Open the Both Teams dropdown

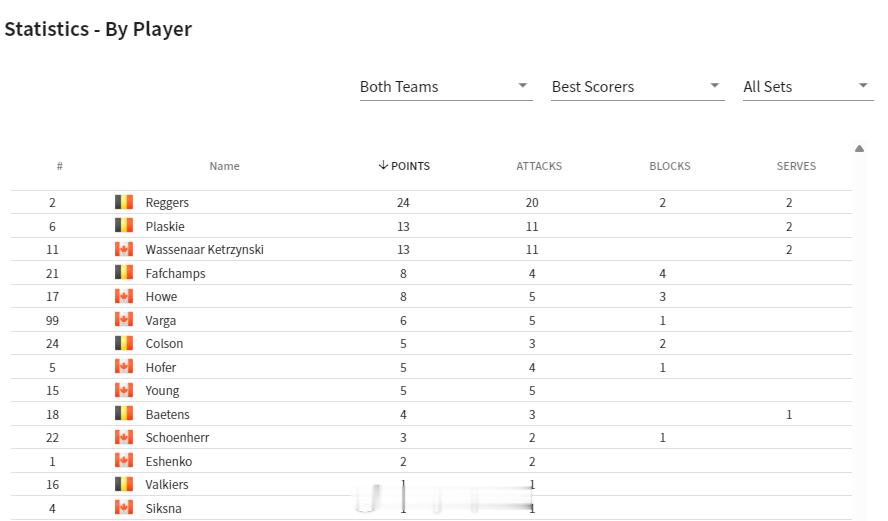coord(446,87)
